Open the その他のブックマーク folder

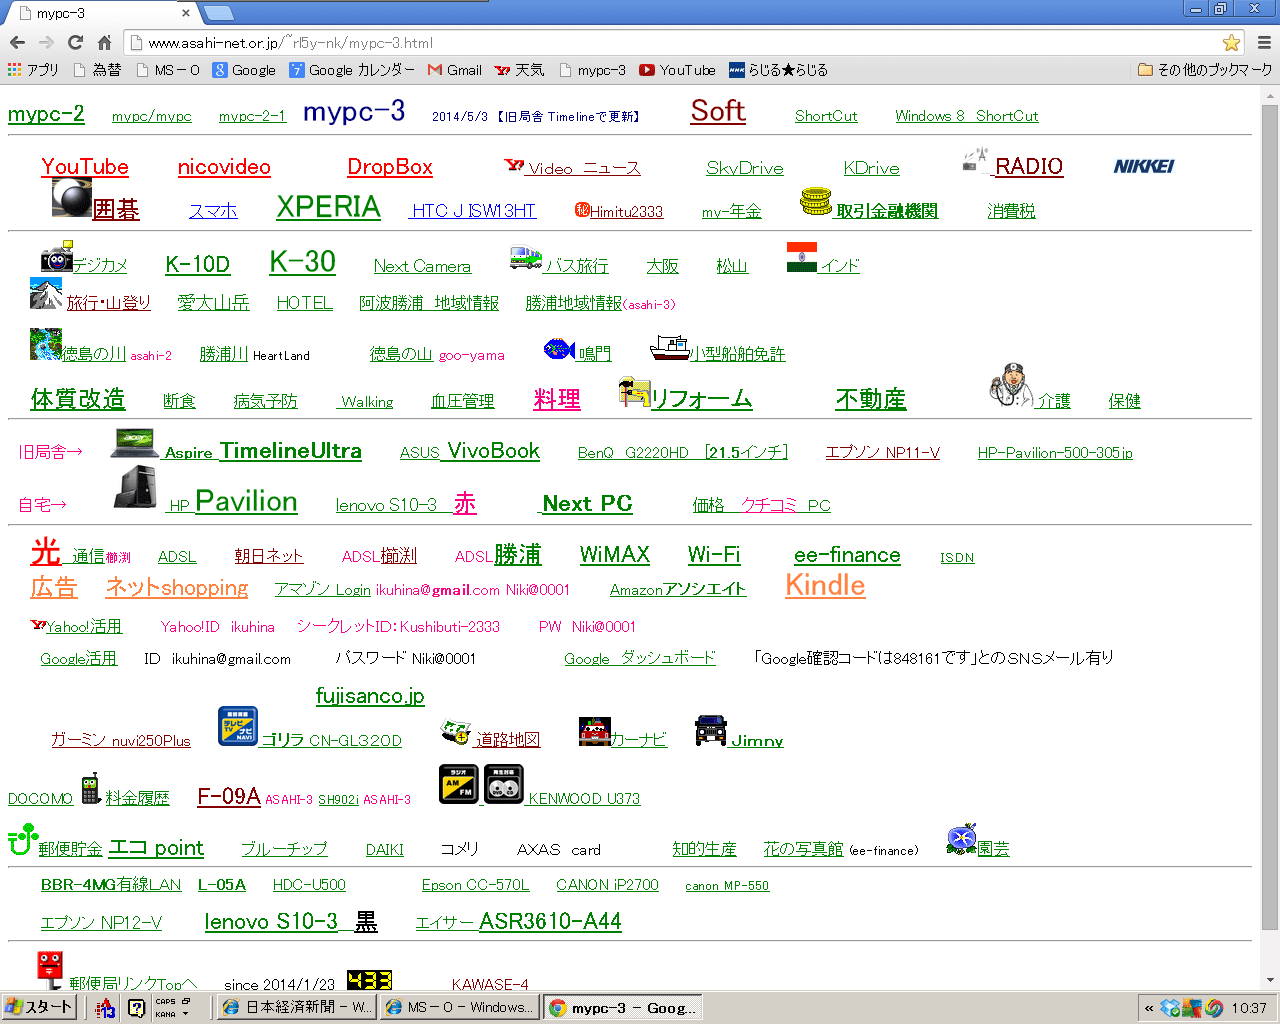point(1205,70)
